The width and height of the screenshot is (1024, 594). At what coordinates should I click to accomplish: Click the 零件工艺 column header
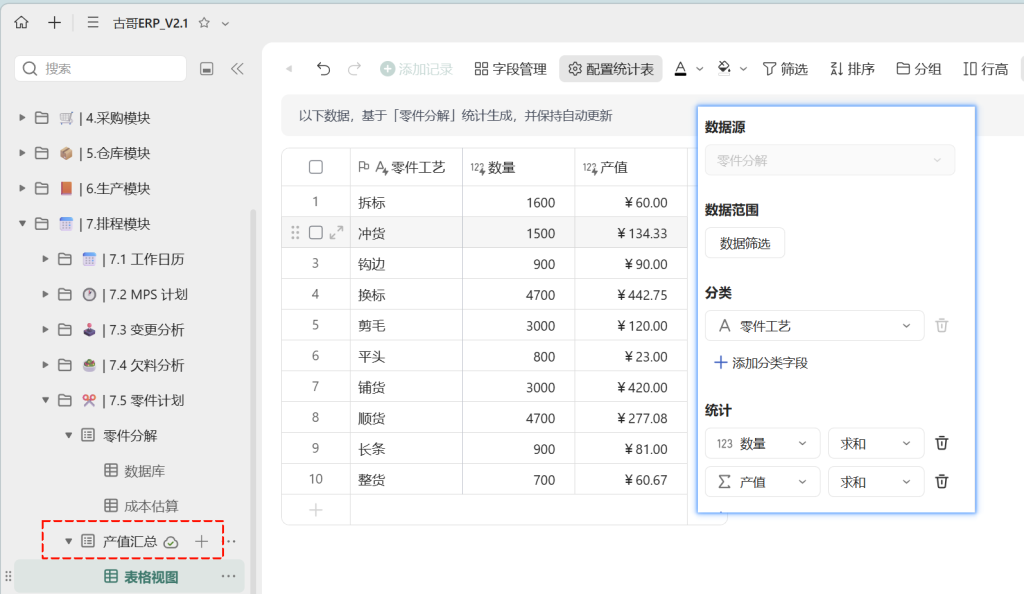pyautogui.click(x=406, y=167)
